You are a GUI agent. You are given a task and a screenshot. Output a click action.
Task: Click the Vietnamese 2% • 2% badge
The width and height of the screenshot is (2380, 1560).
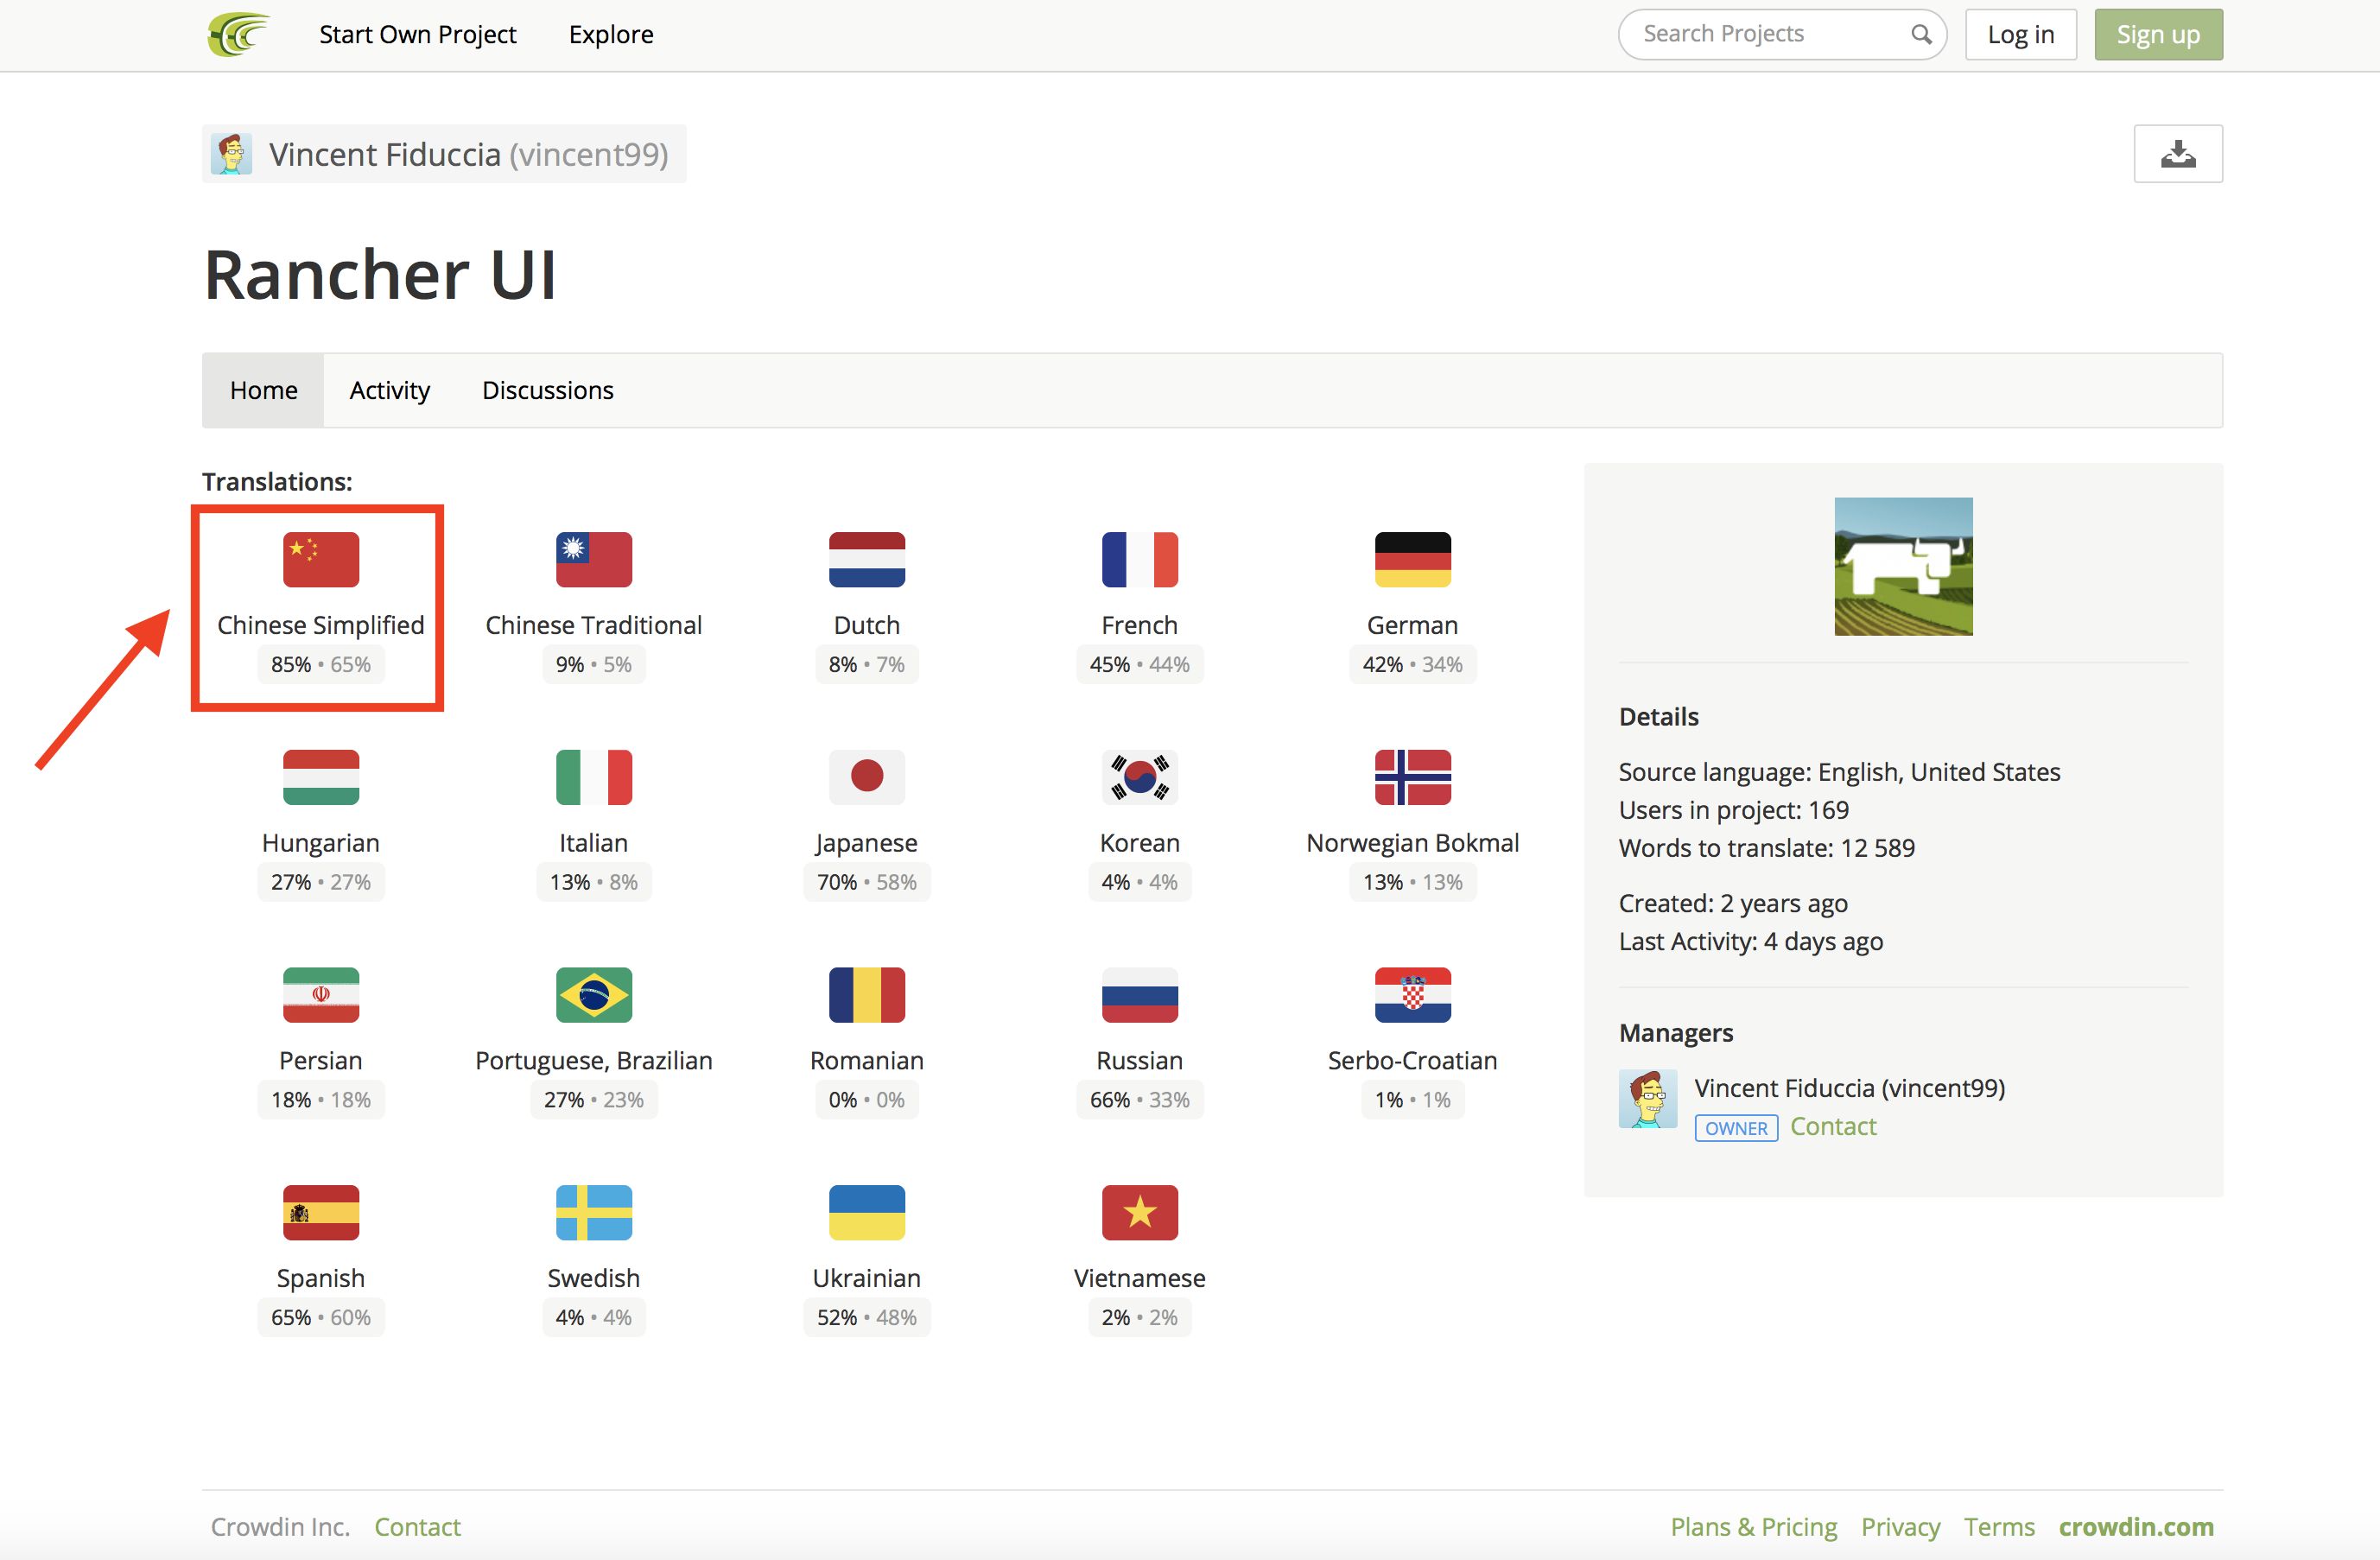[1140, 1317]
